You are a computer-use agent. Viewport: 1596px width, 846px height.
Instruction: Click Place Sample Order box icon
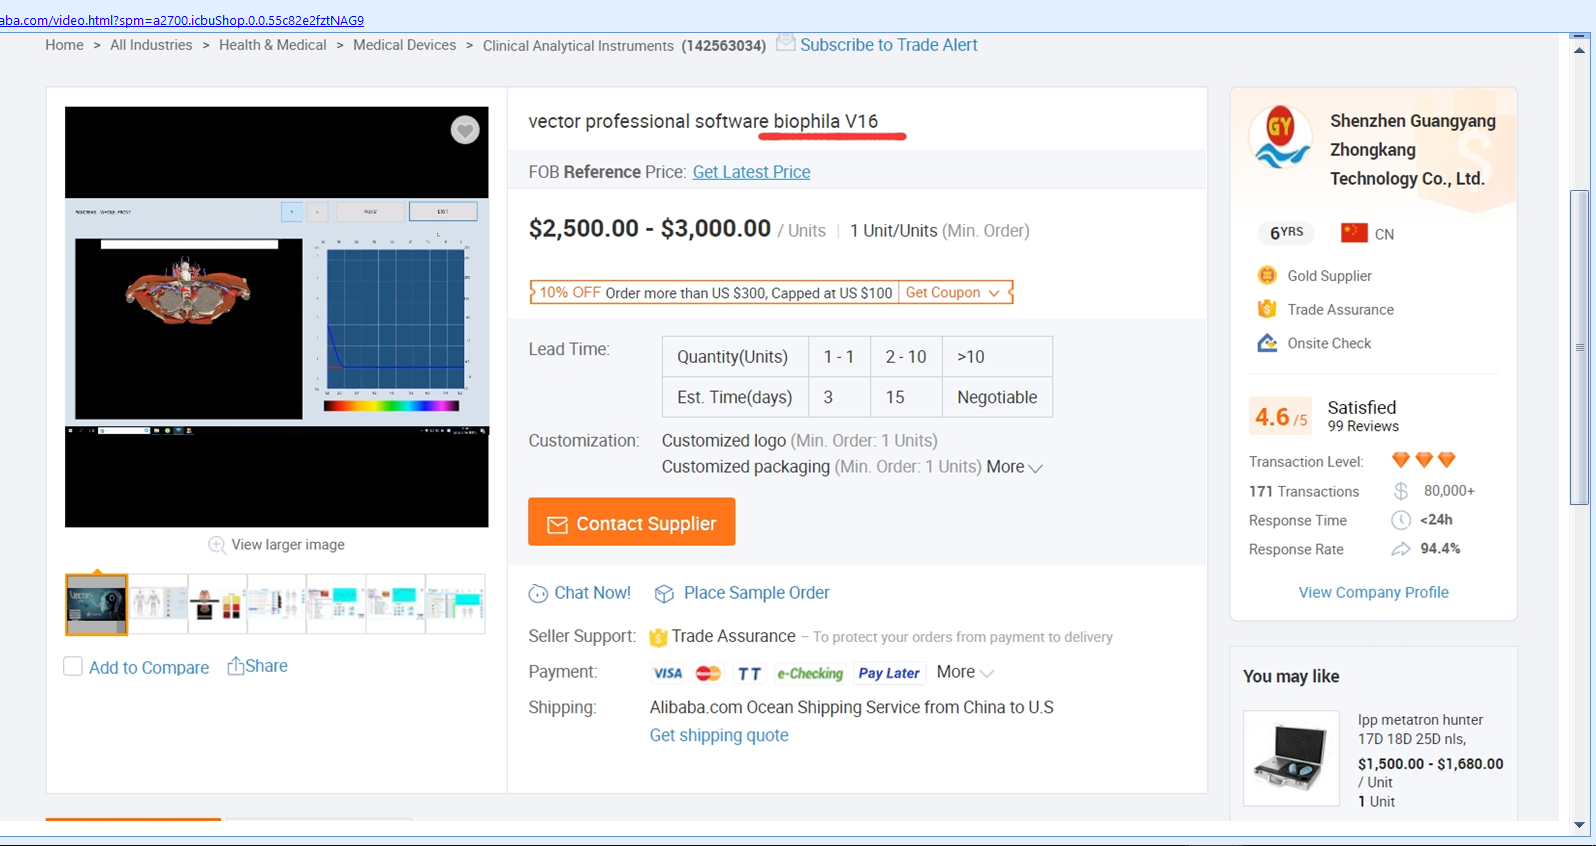point(664,594)
